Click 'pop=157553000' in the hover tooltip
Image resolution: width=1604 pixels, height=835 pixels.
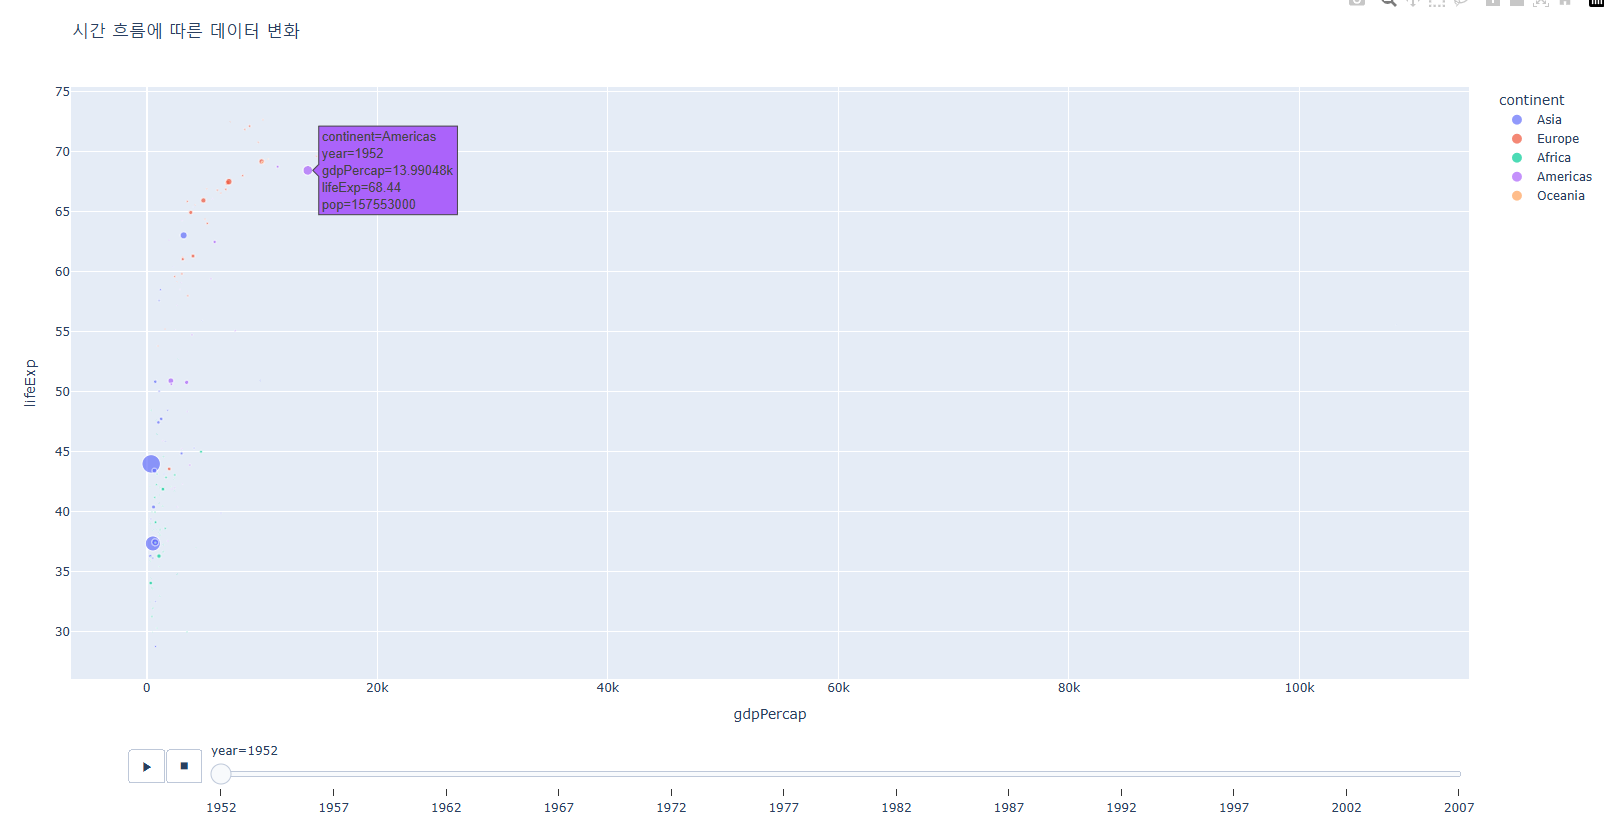pyautogui.click(x=368, y=205)
